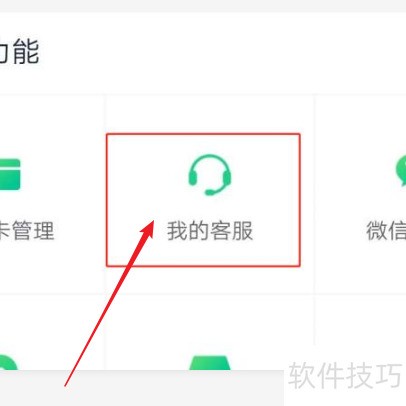Click the tip of the red arrow
This screenshot has height=406, width=406.
tap(153, 222)
